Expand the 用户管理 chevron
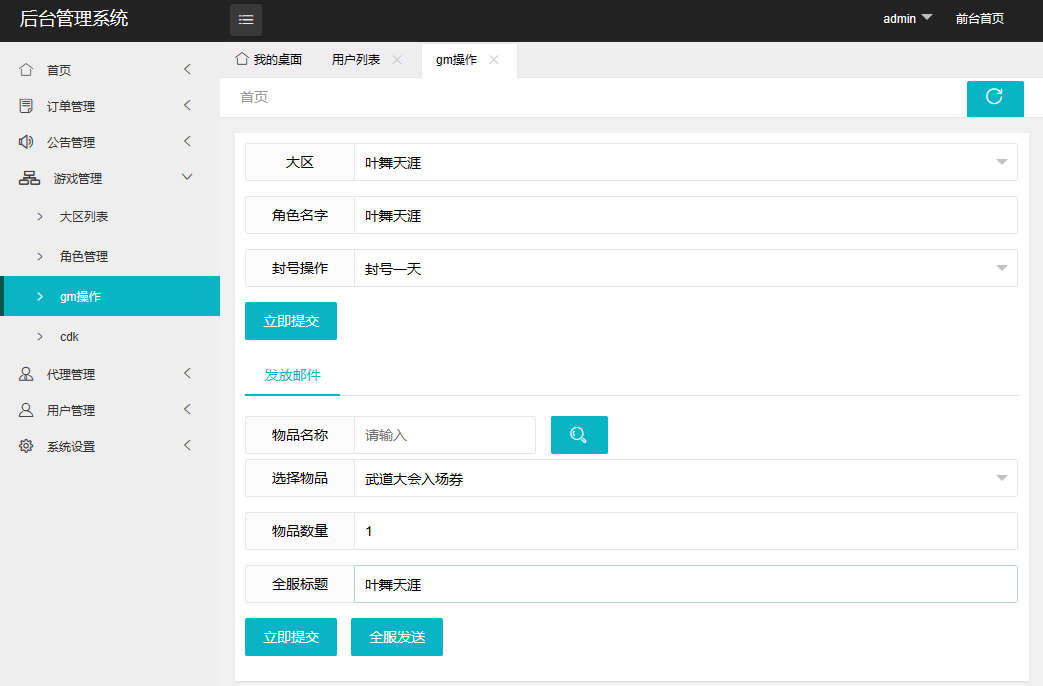Viewport: 1043px width, 686px height. (x=188, y=409)
